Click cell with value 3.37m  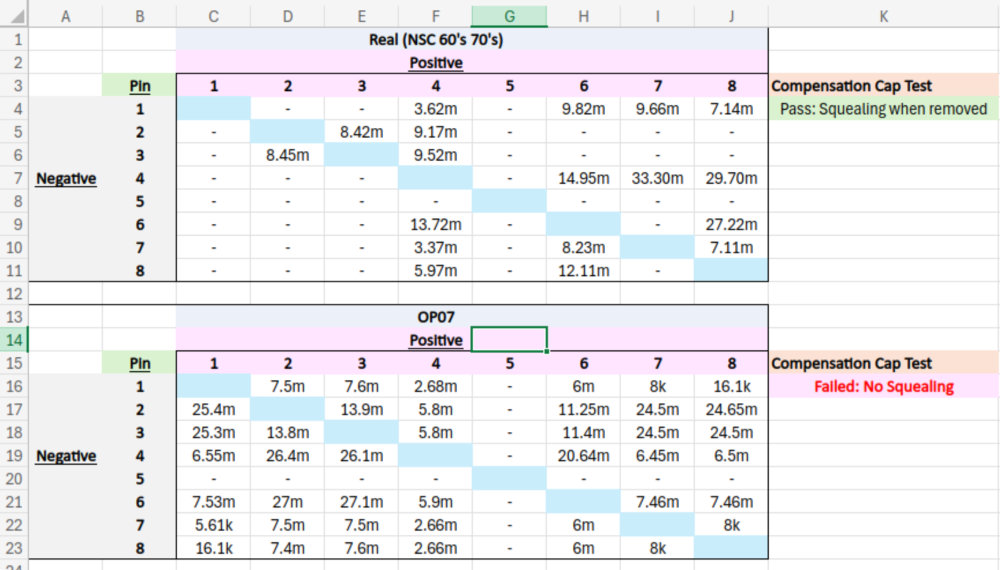(436, 247)
